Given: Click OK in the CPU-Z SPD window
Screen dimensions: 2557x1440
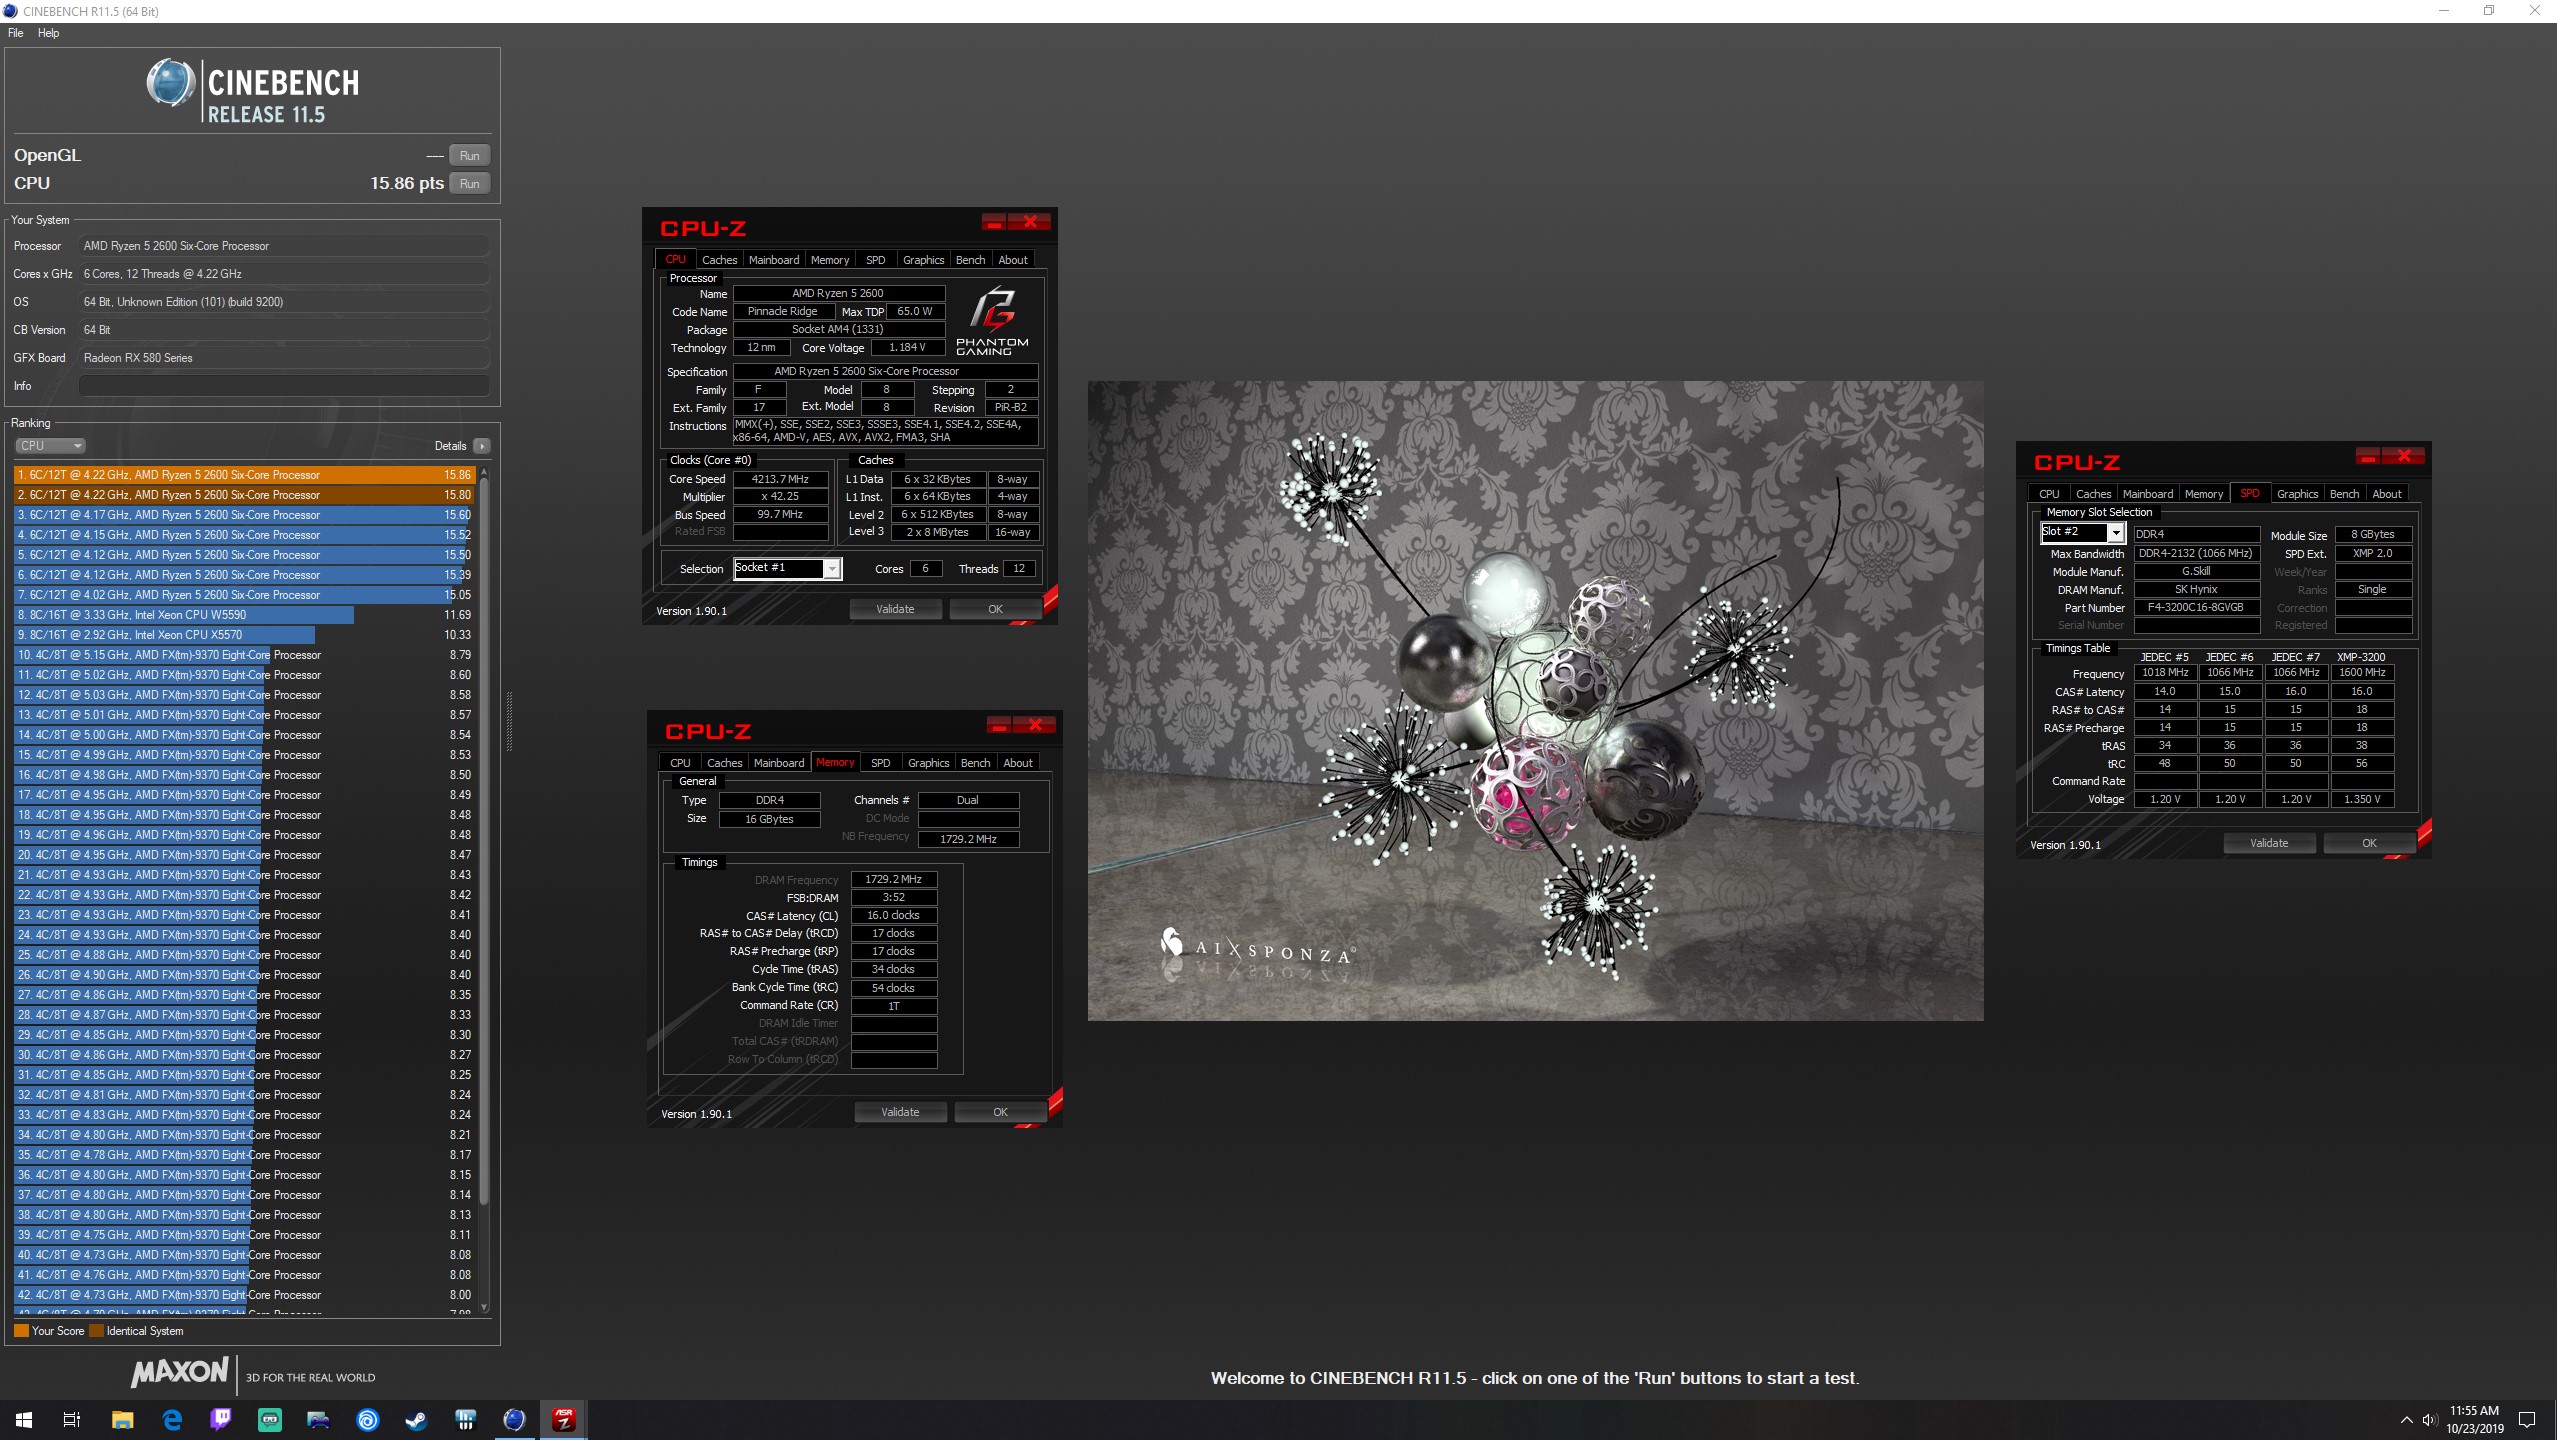Looking at the screenshot, I should (2369, 843).
